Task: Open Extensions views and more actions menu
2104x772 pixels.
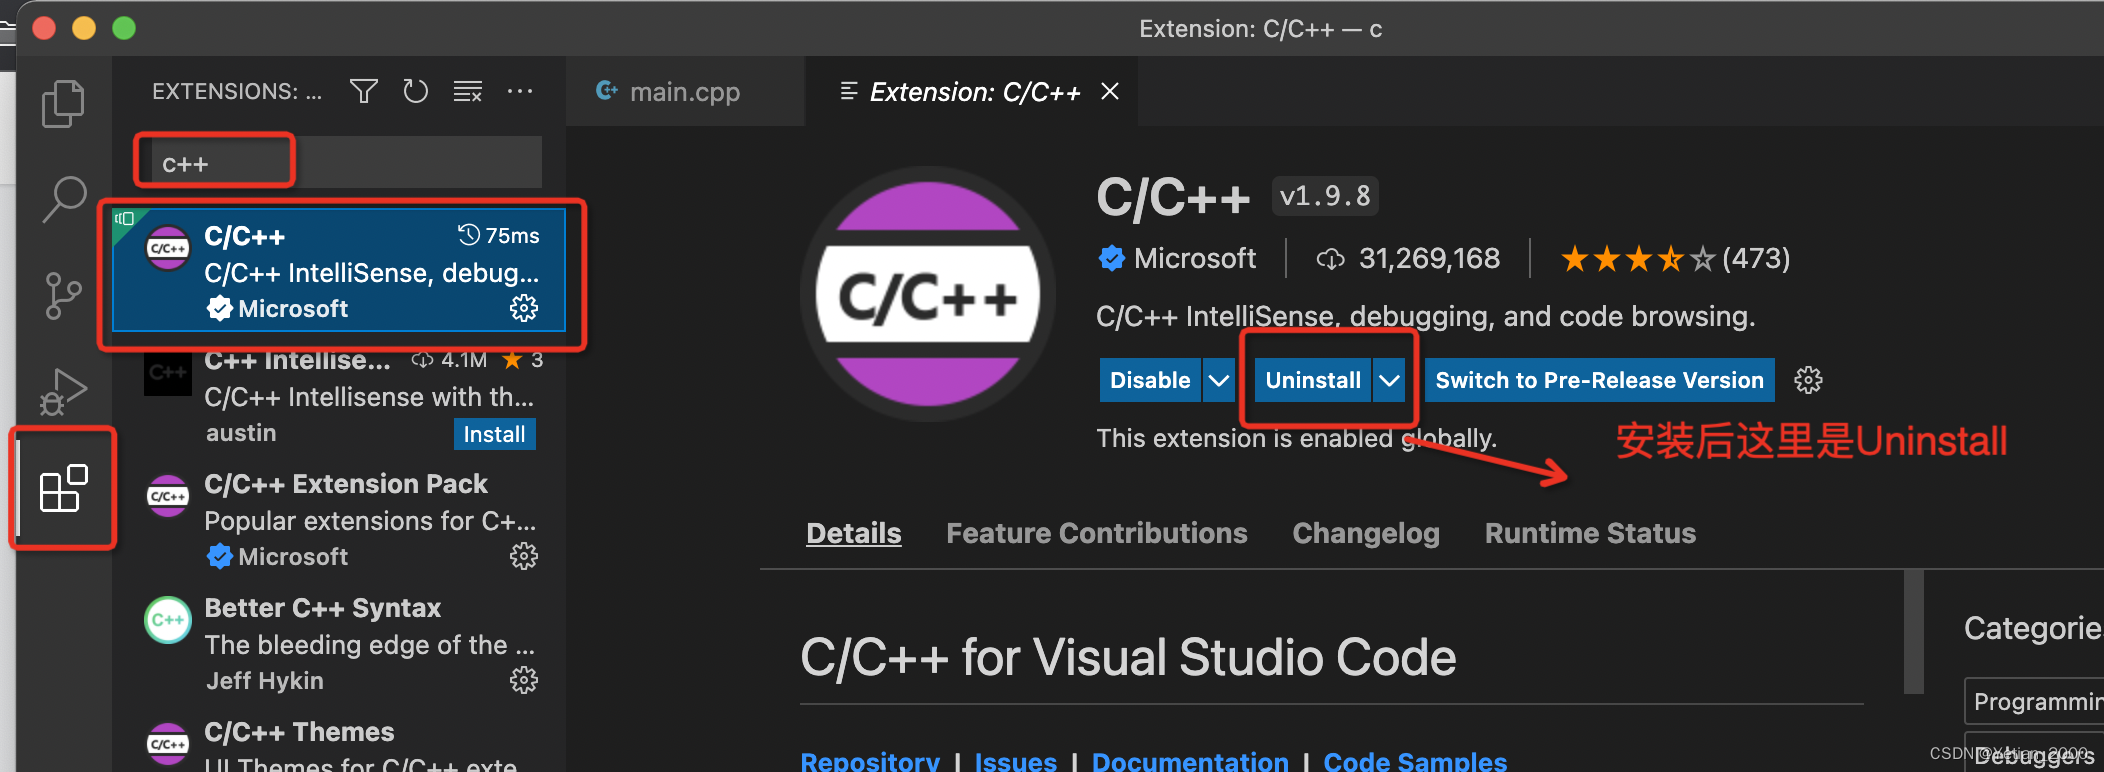Action: (x=520, y=92)
